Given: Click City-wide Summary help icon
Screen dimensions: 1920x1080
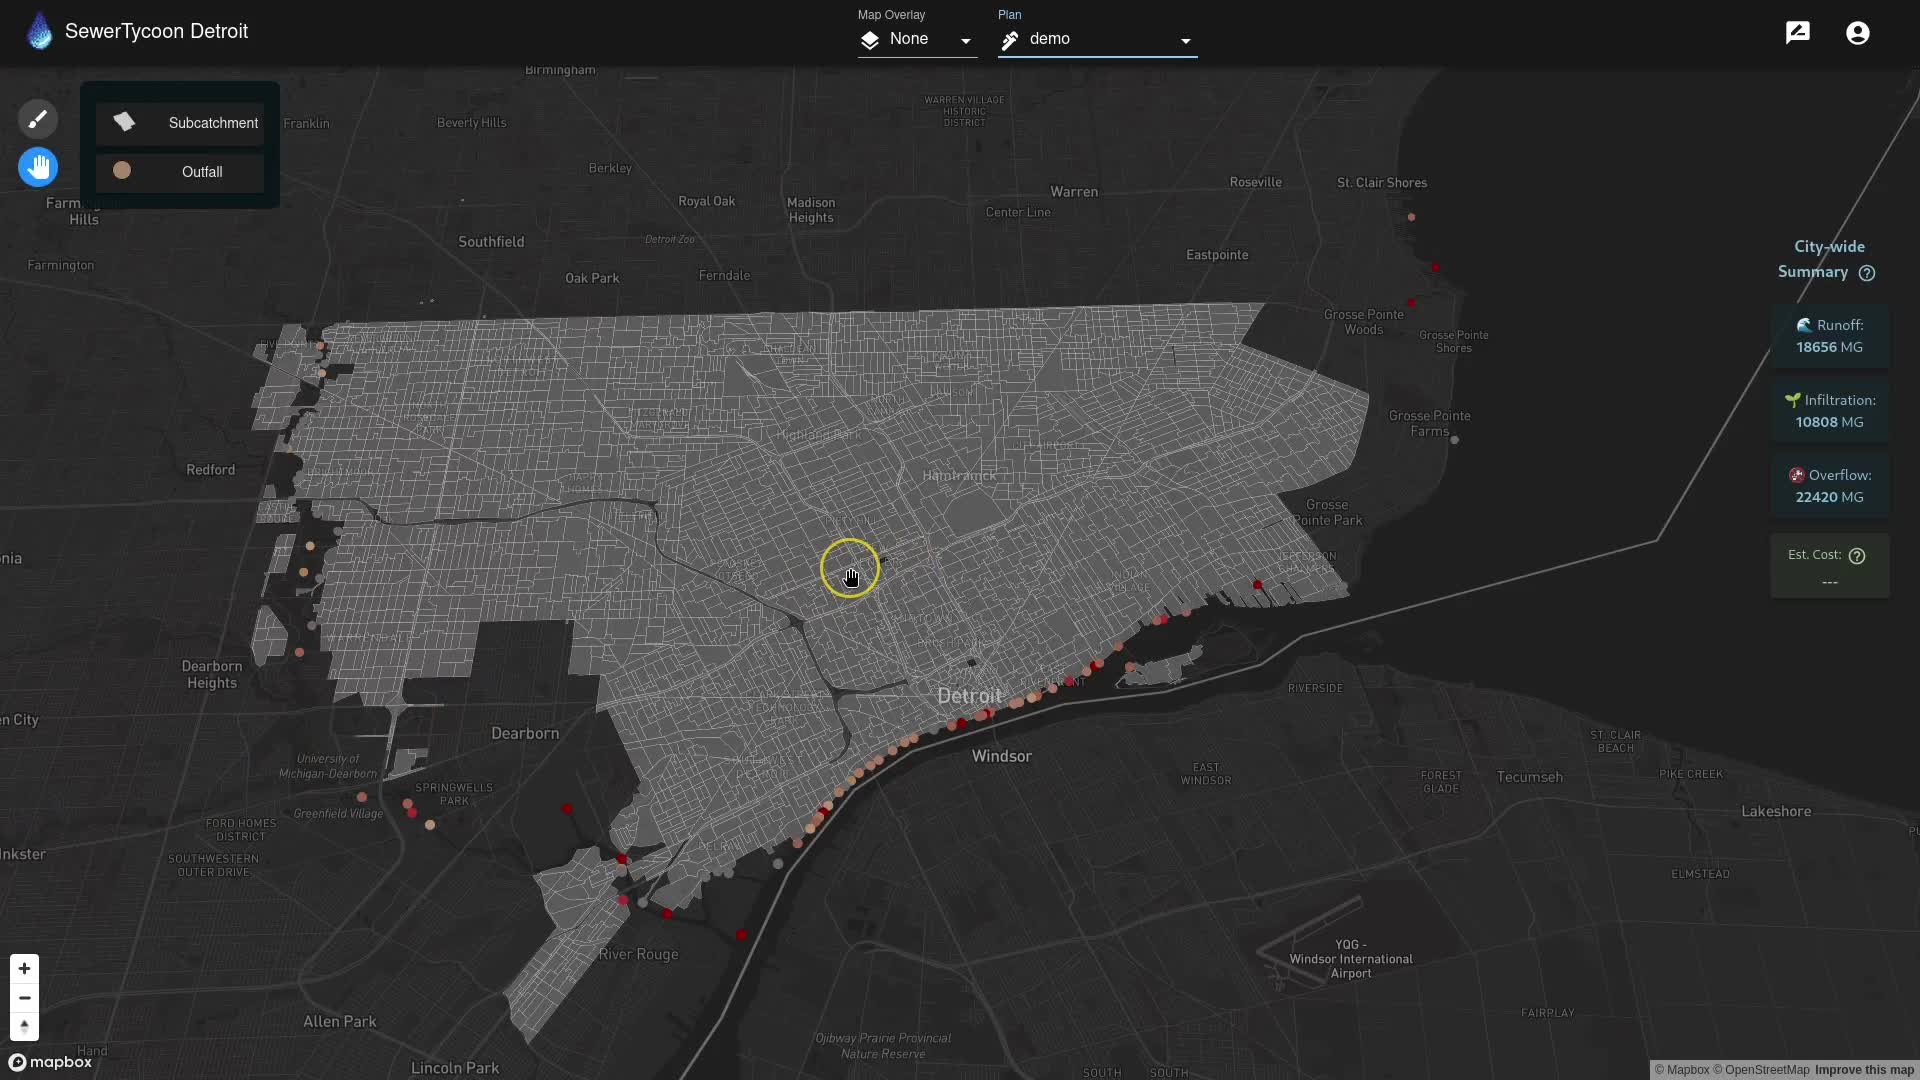Looking at the screenshot, I should pos(1866,273).
